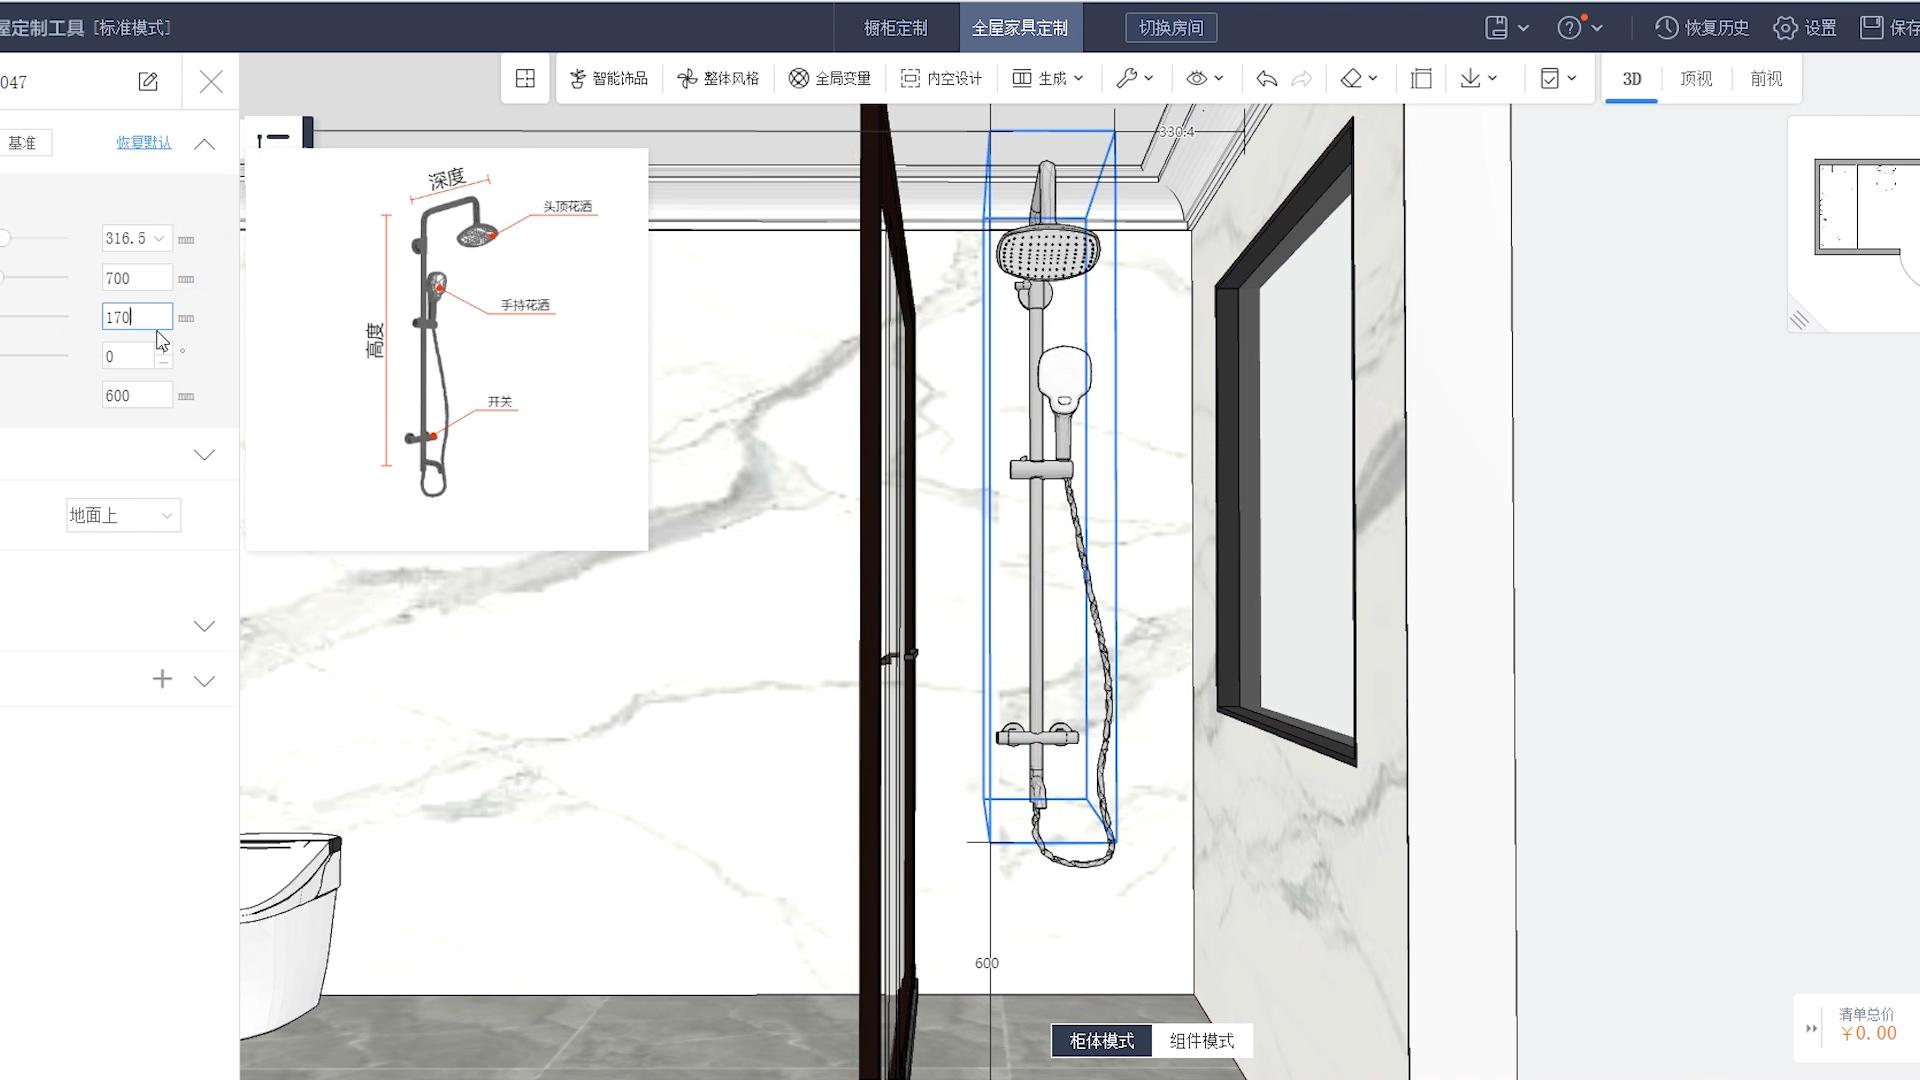
Task: Select the 橱柜定制 tab
Action: coord(896,27)
